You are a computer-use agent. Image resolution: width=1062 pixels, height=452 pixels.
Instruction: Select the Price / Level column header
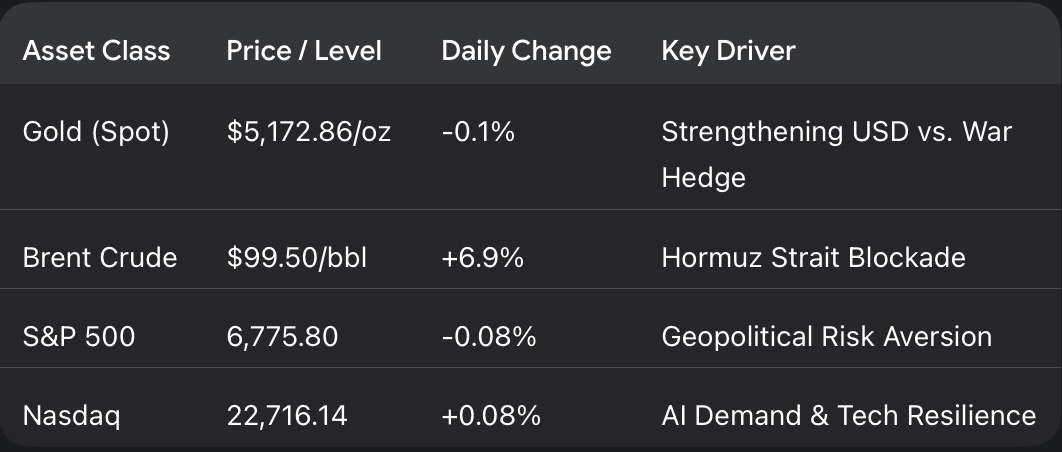(304, 51)
